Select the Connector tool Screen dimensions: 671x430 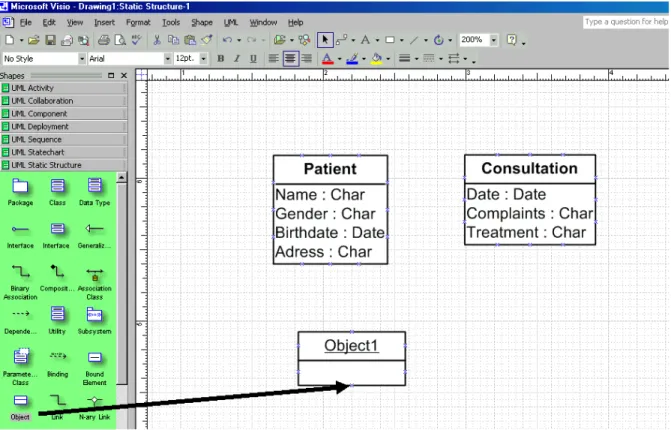click(341, 40)
